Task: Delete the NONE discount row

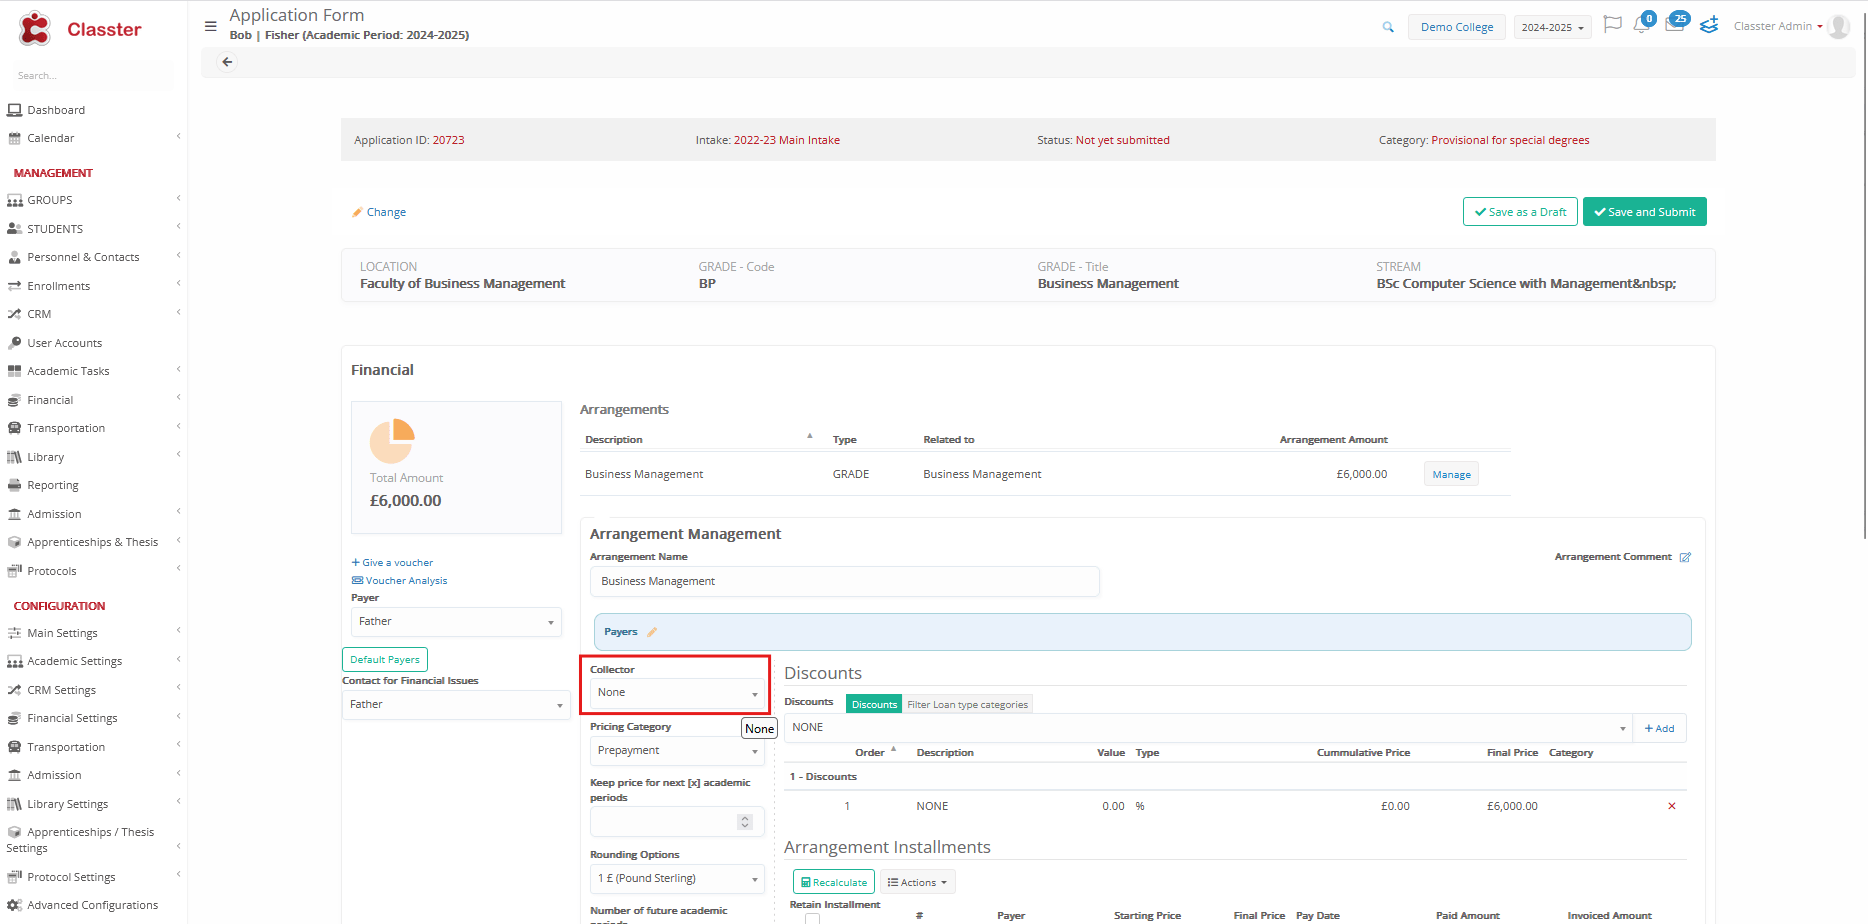Action: click(1671, 806)
